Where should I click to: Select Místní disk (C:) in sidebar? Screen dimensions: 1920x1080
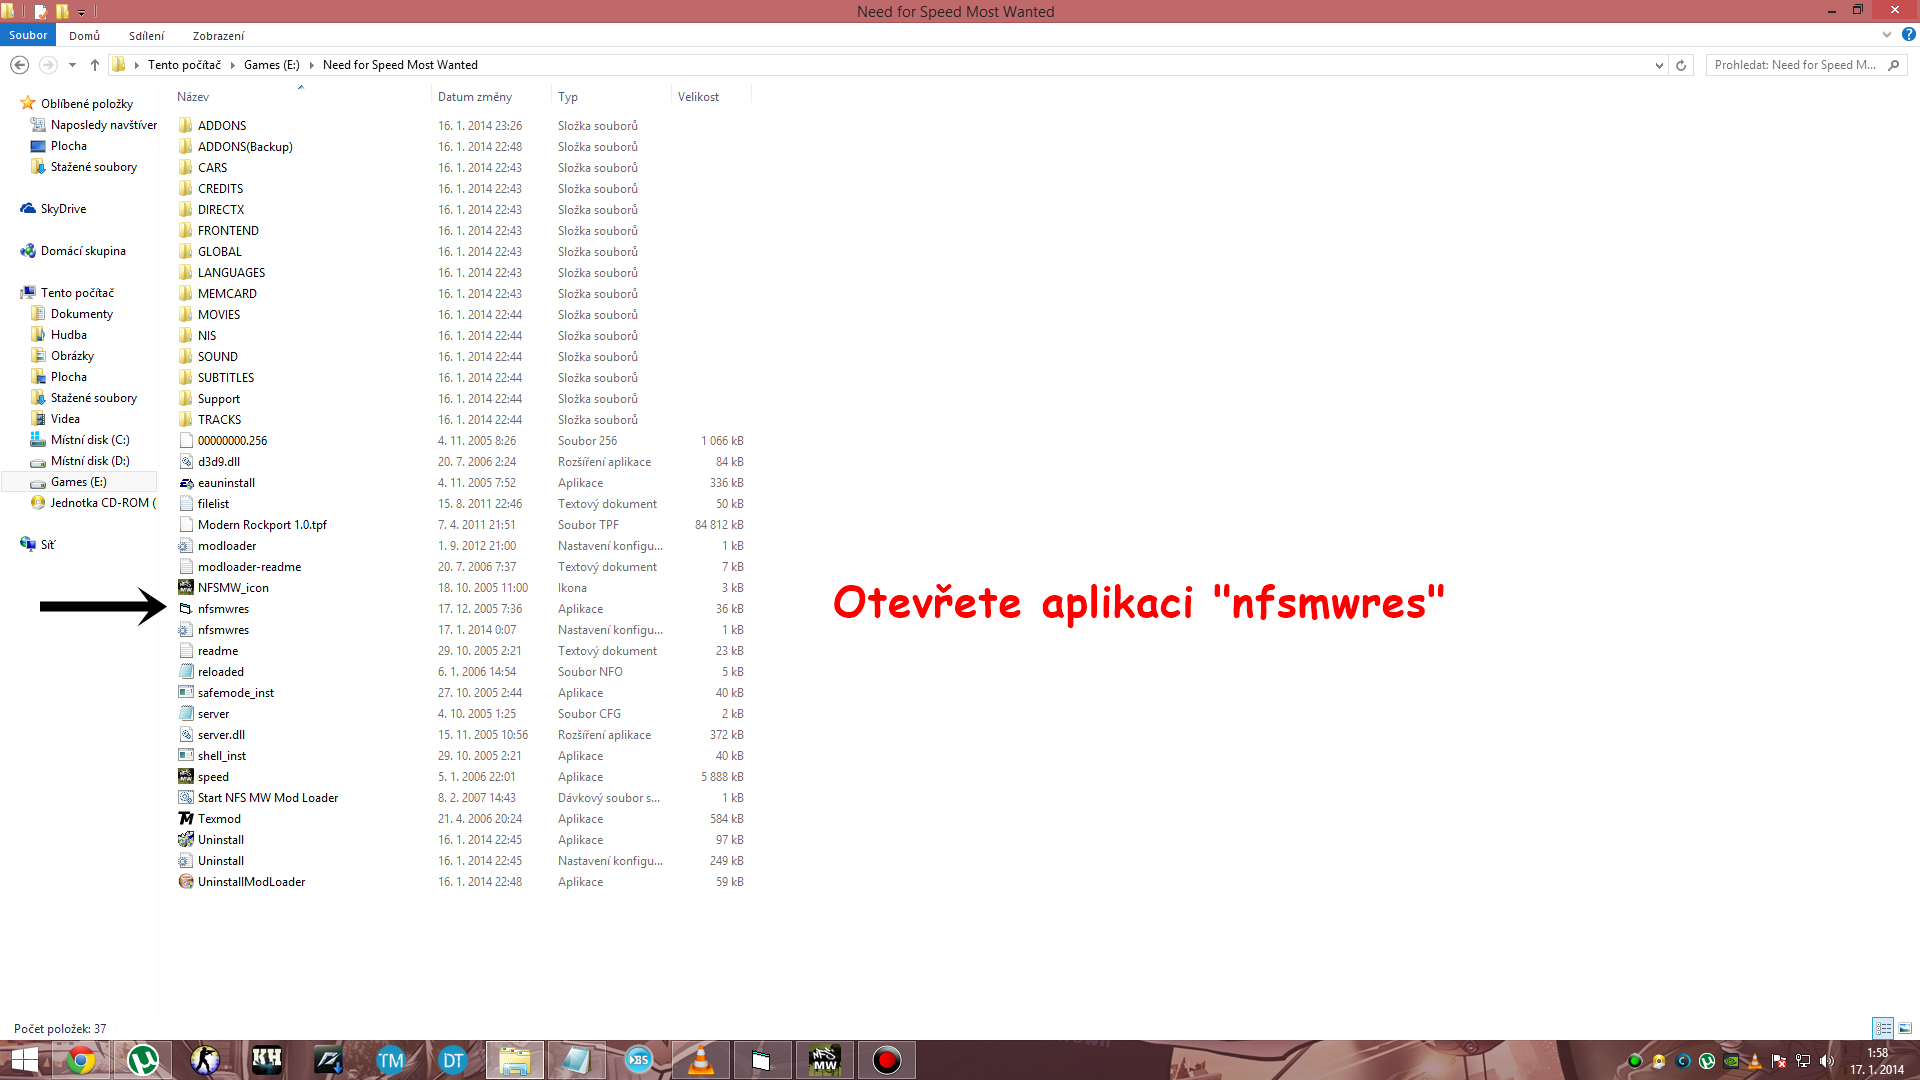pyautogui.click(x=90, y=440)
